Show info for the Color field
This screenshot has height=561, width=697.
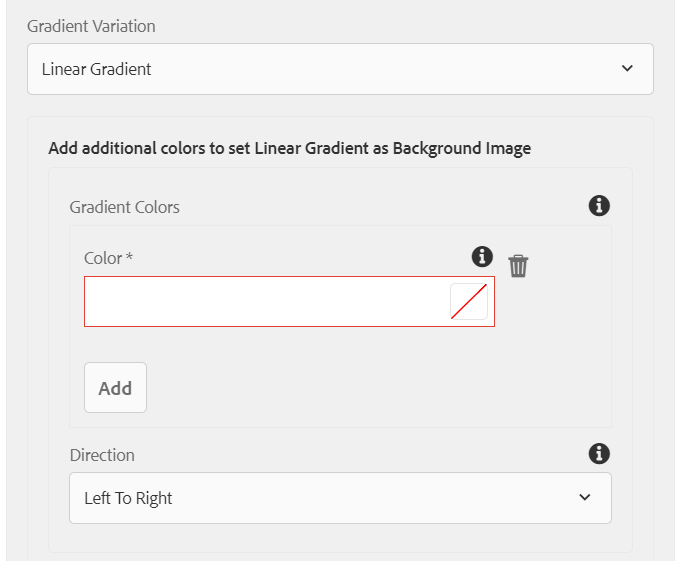pos(482,256)
